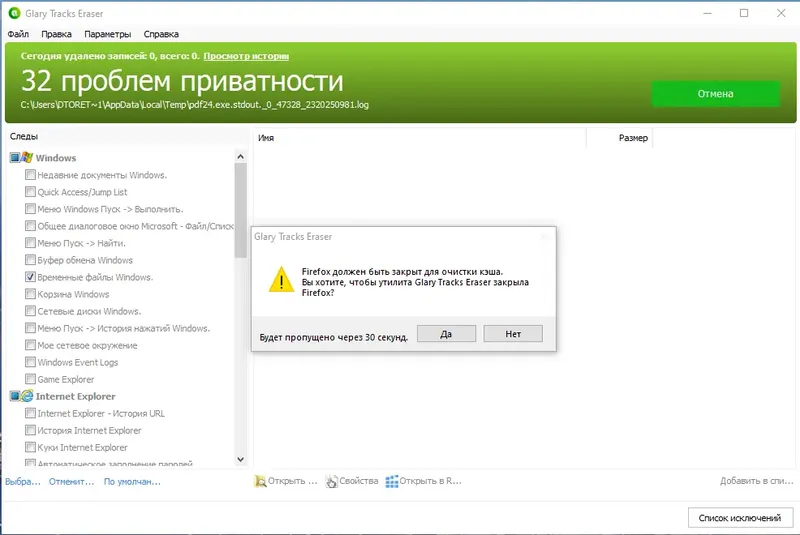Uncheck Временные файлы Windows
This screenshot has height=535, width=800.
pos(30,277)
